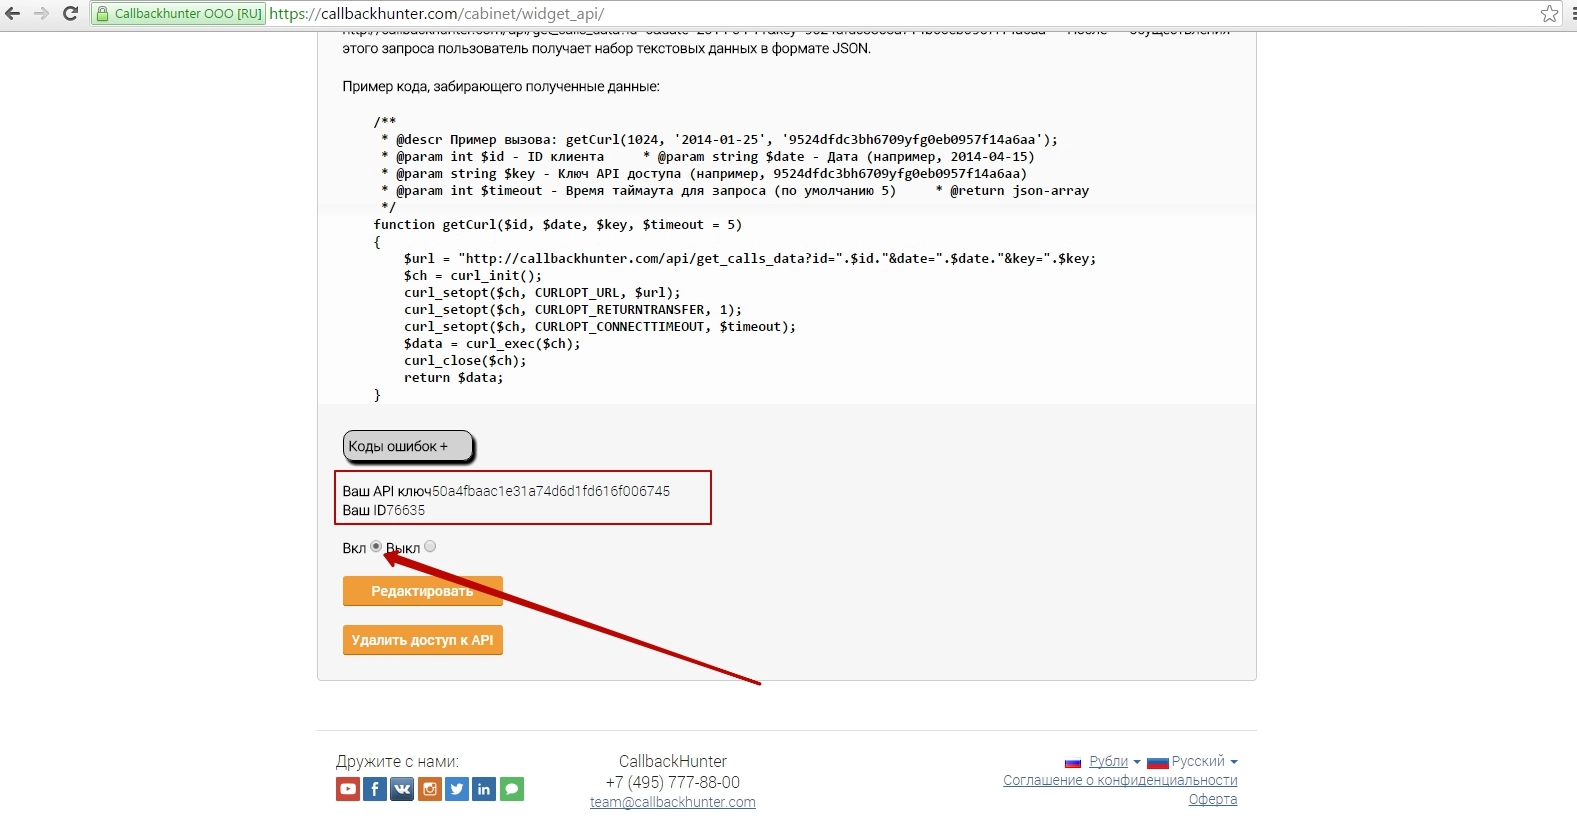Viewport: 1577px width, 827px height.
Task: Click the 'Ваш API ключ' label
Action: (387, 491)
